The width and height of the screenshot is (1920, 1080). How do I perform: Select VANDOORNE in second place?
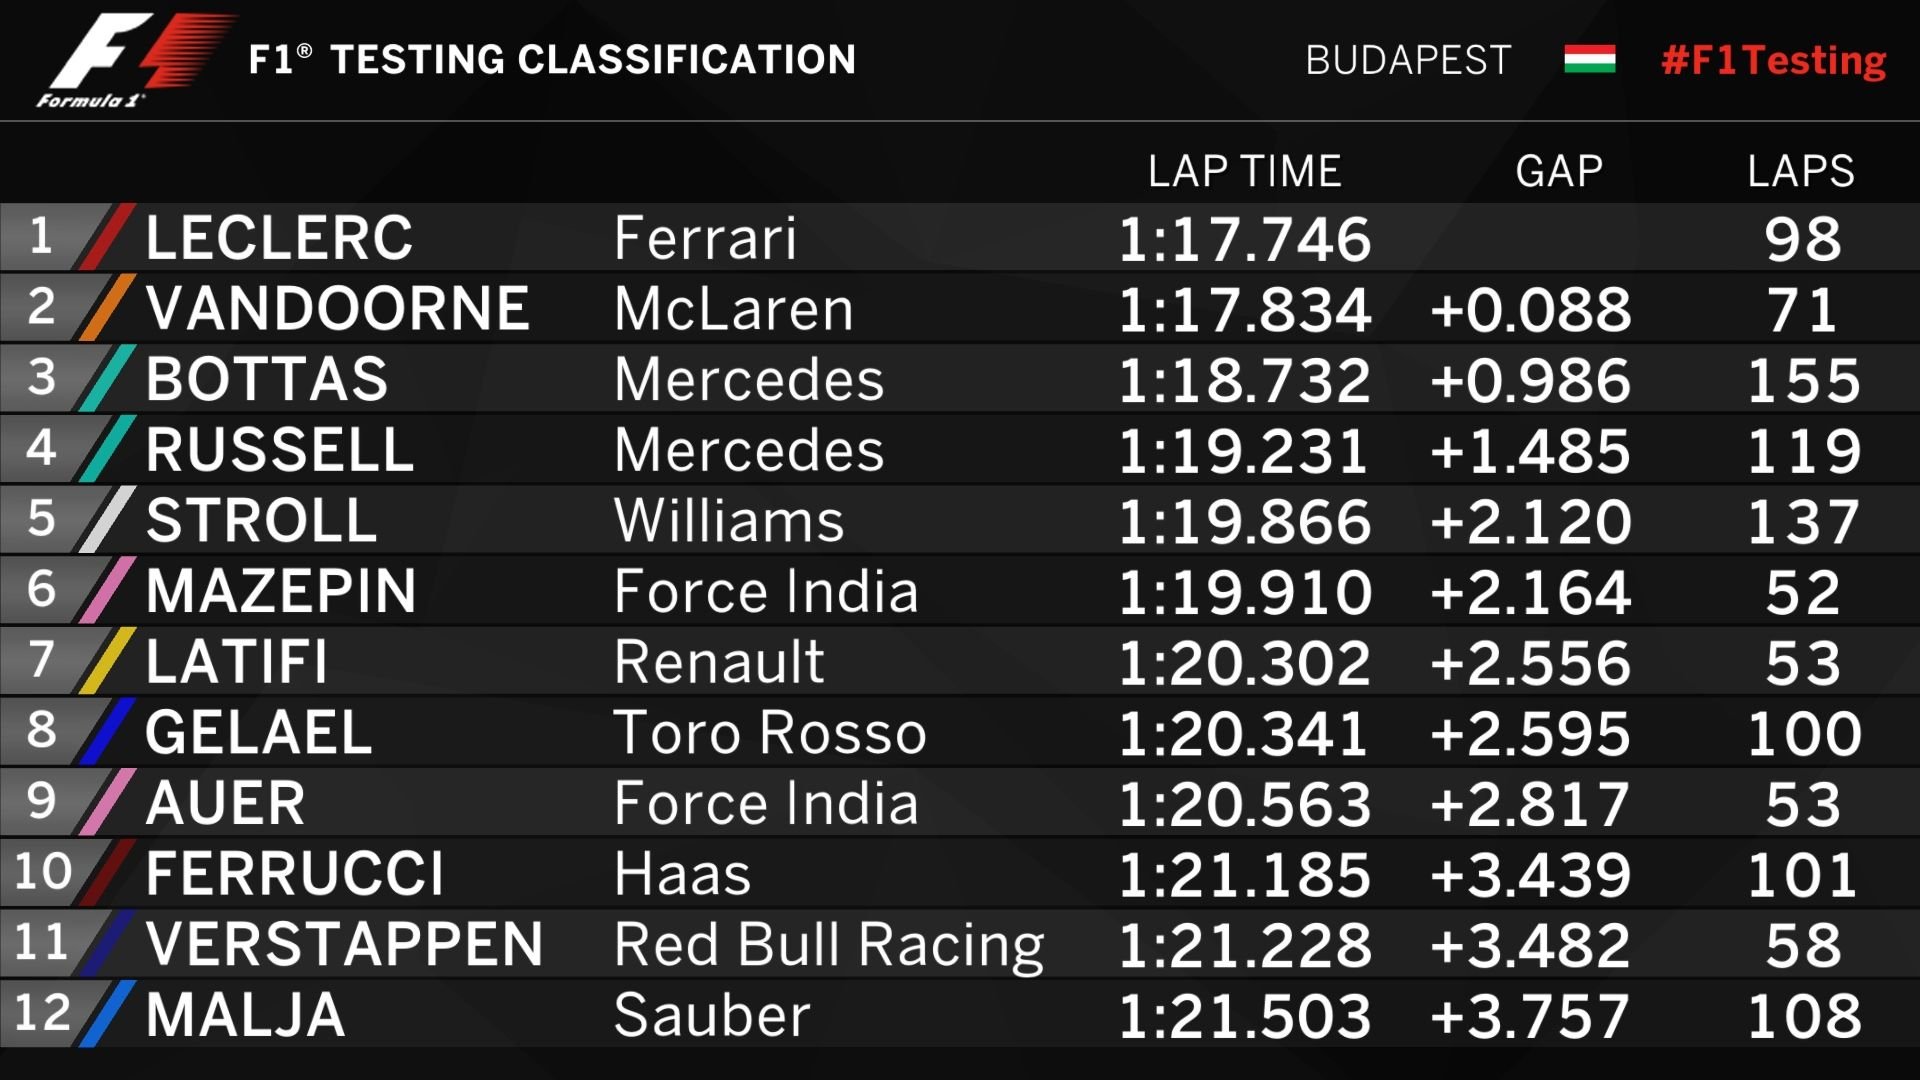pos(337,308)
